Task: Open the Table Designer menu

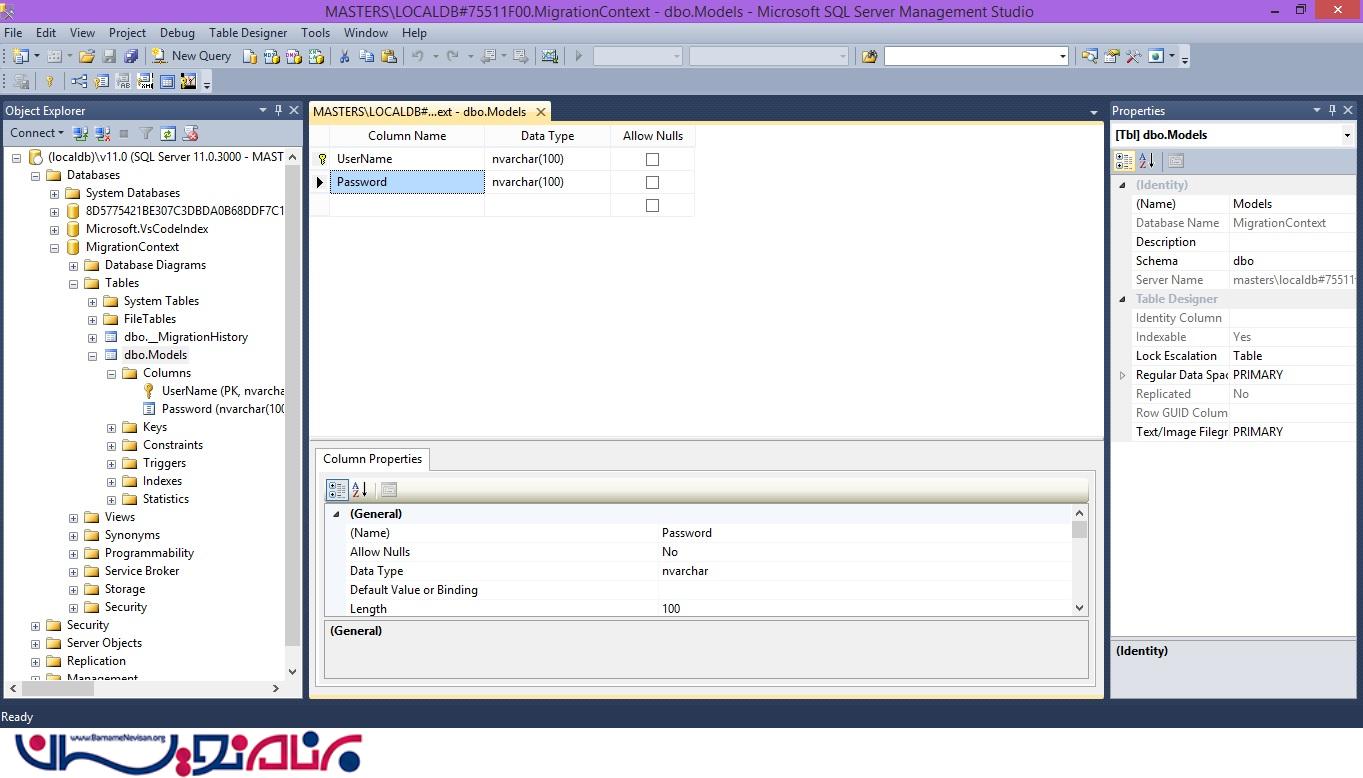Action: click(x=247, y=33)
